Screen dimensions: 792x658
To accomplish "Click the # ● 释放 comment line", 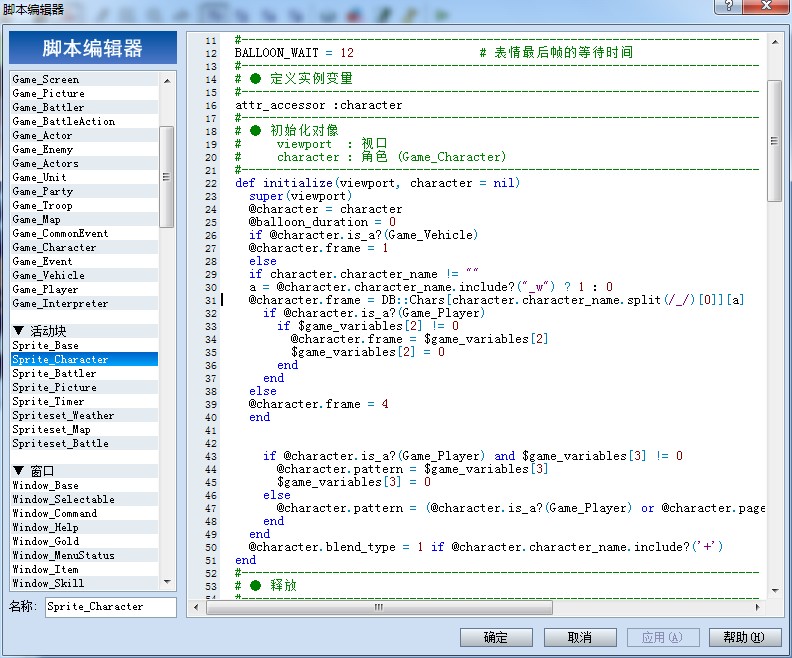I will click(x=266, y=586).
